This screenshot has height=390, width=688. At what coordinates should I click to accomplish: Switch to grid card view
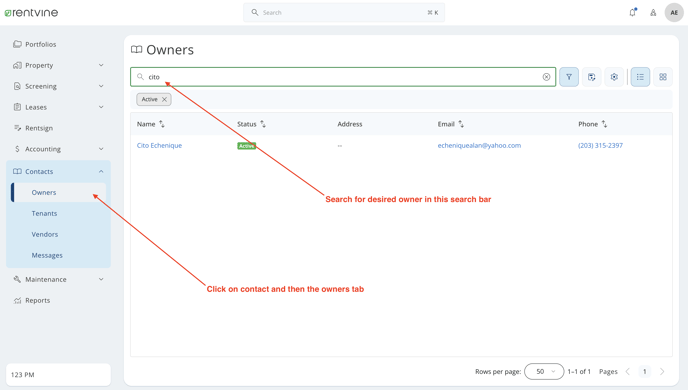663,77
